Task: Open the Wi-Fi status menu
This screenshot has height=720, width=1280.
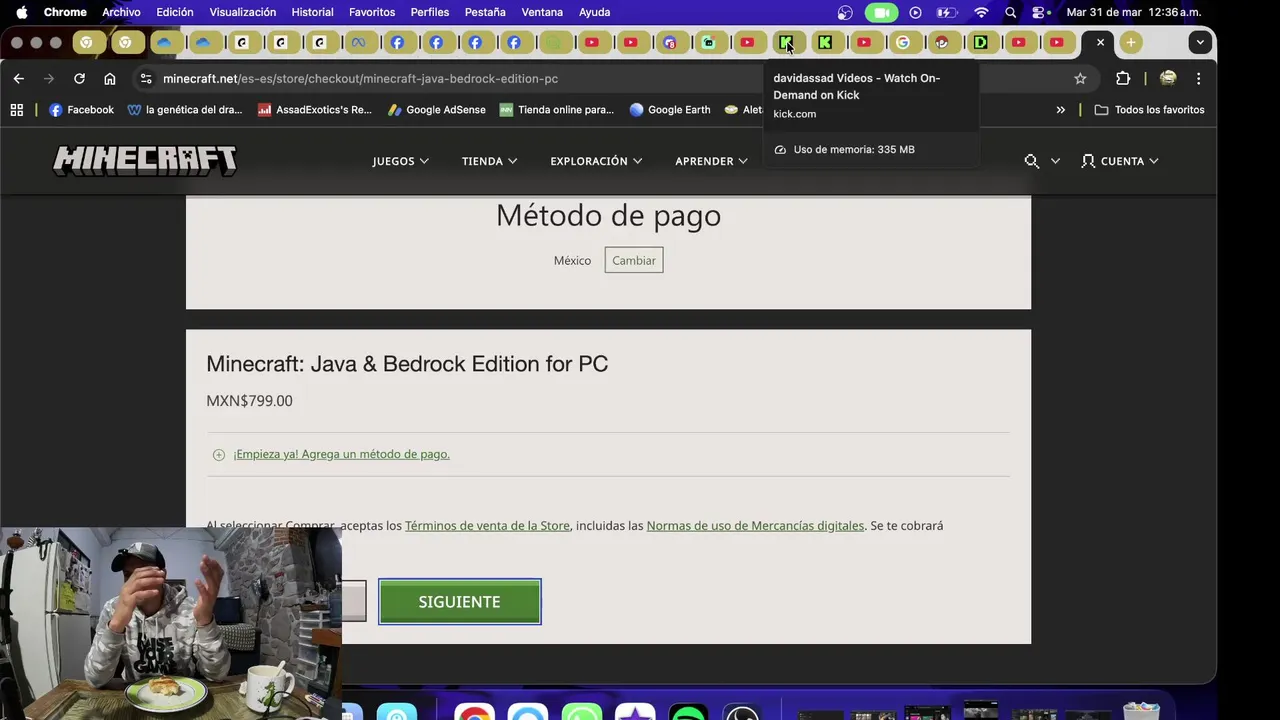Action: pos(981,12)
